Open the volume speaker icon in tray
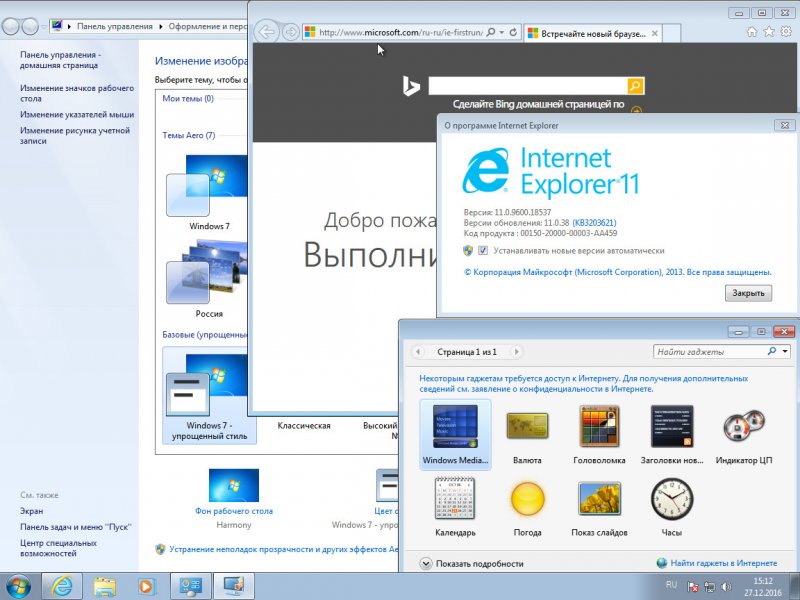This screenshot has width=800, height=600. tap(726, 587)
